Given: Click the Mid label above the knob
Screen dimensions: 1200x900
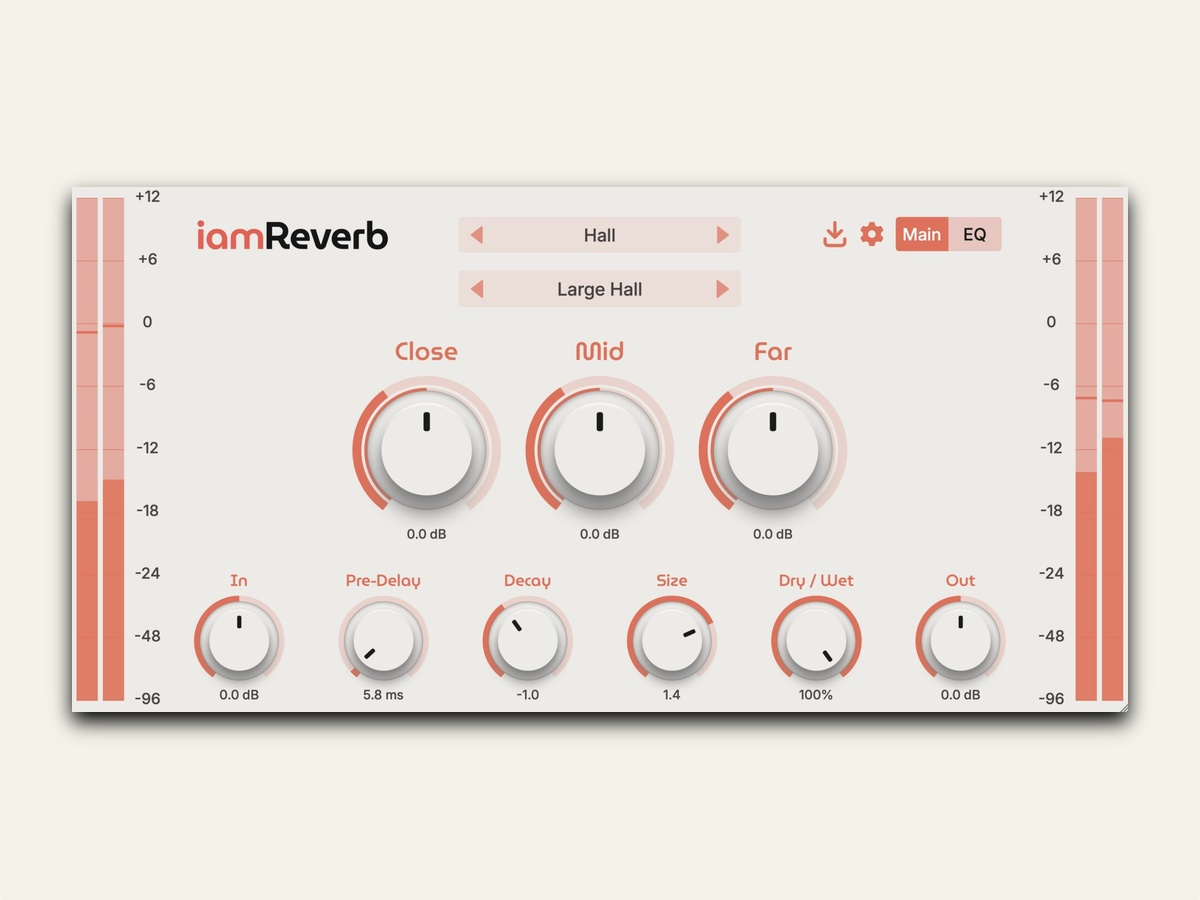Looking at the screenshot, I should (600, 352).
